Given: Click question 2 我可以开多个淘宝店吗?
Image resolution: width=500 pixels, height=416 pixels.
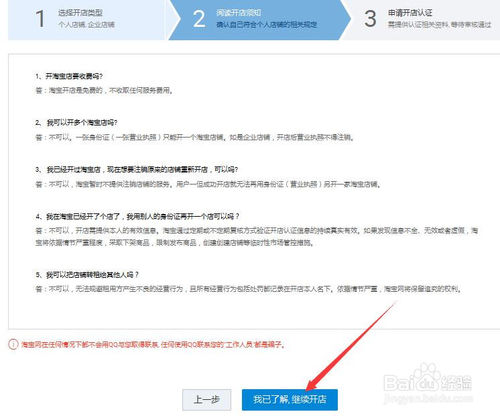Looking at the screenshot, I should 76,123.
